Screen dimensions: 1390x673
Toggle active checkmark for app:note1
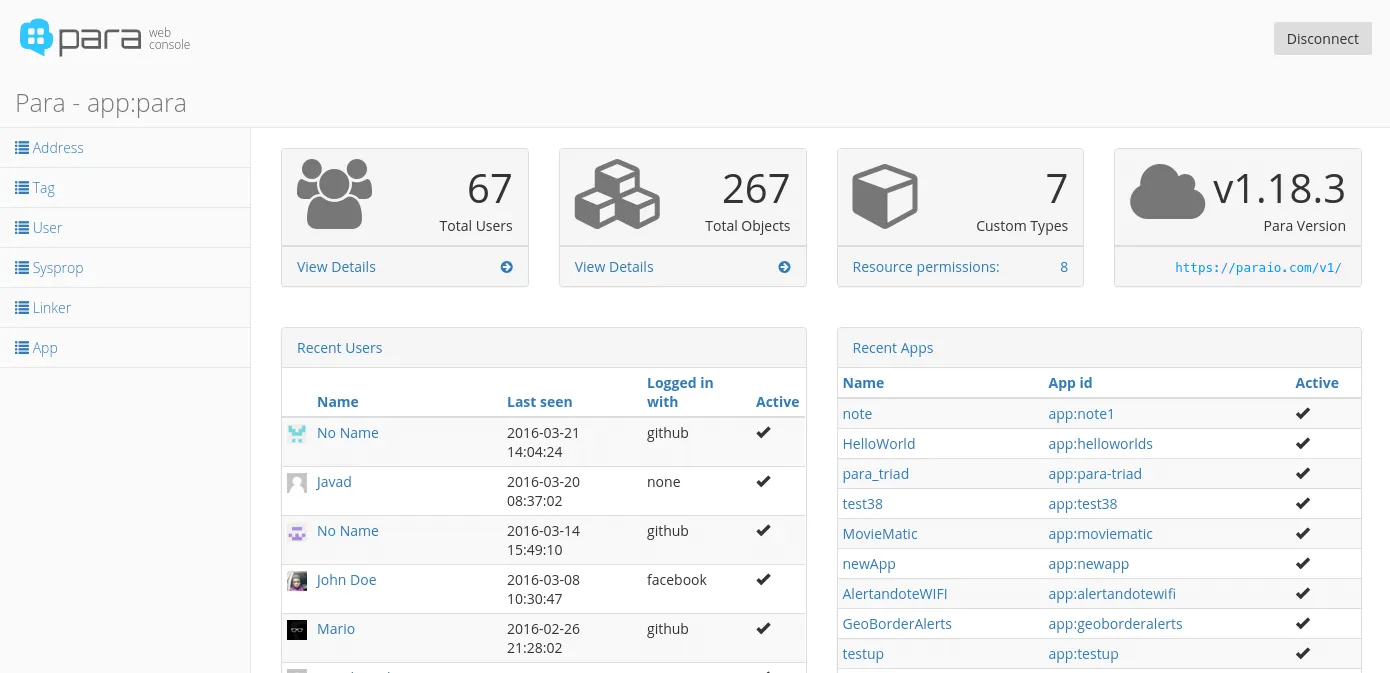point(1302,413)
